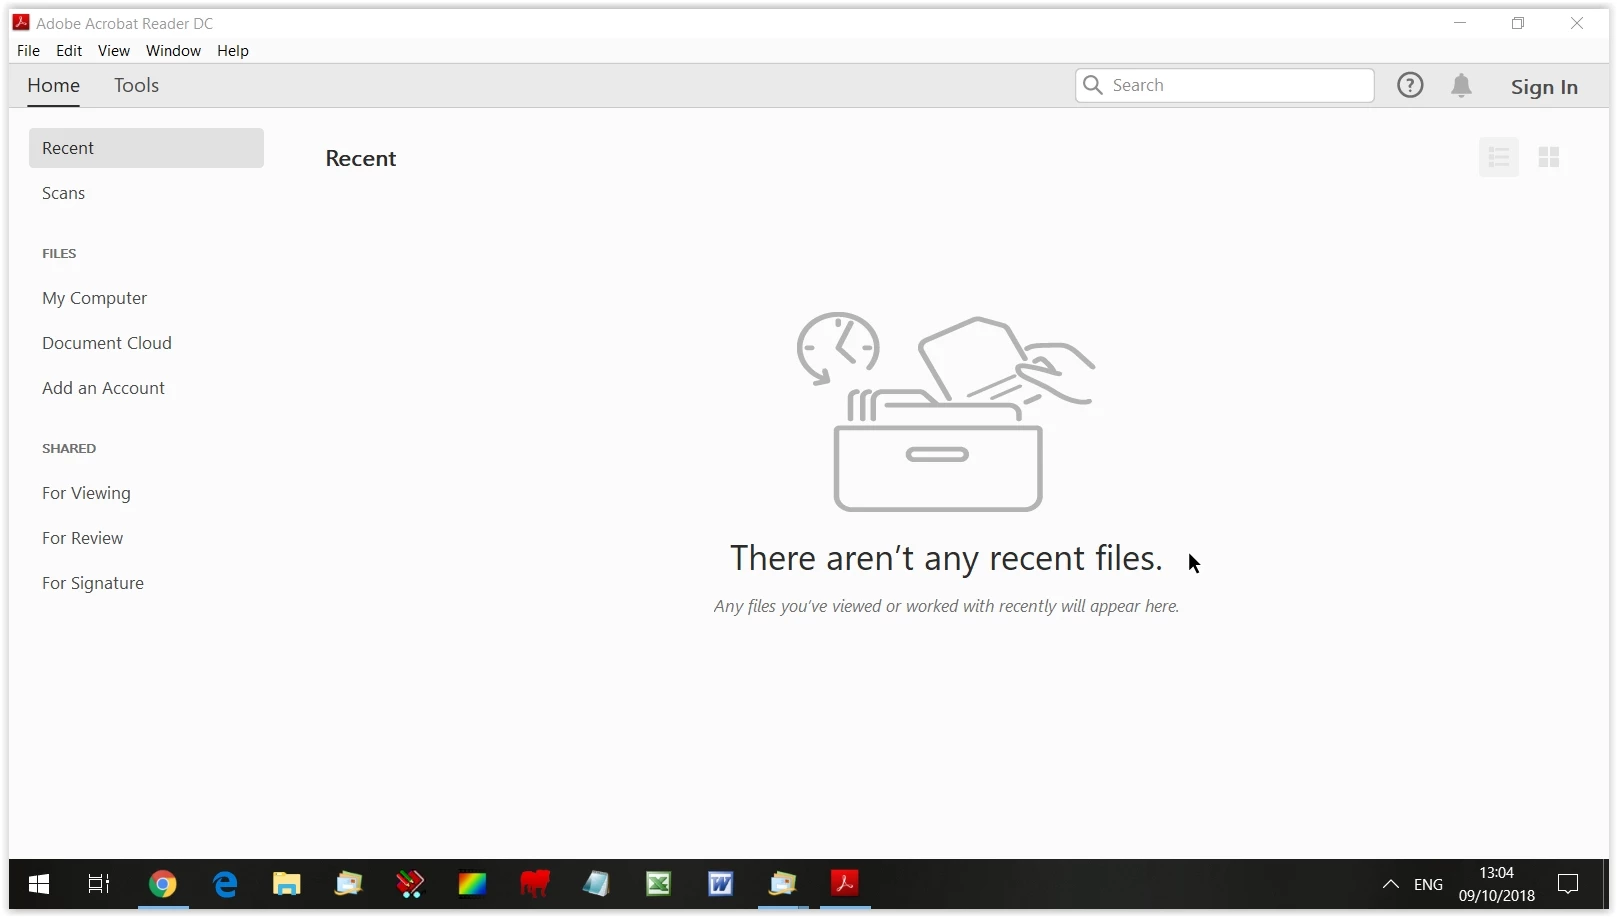Click the Adobe Acrobat title bar logo
The image size is (1617, 917).
21,23
